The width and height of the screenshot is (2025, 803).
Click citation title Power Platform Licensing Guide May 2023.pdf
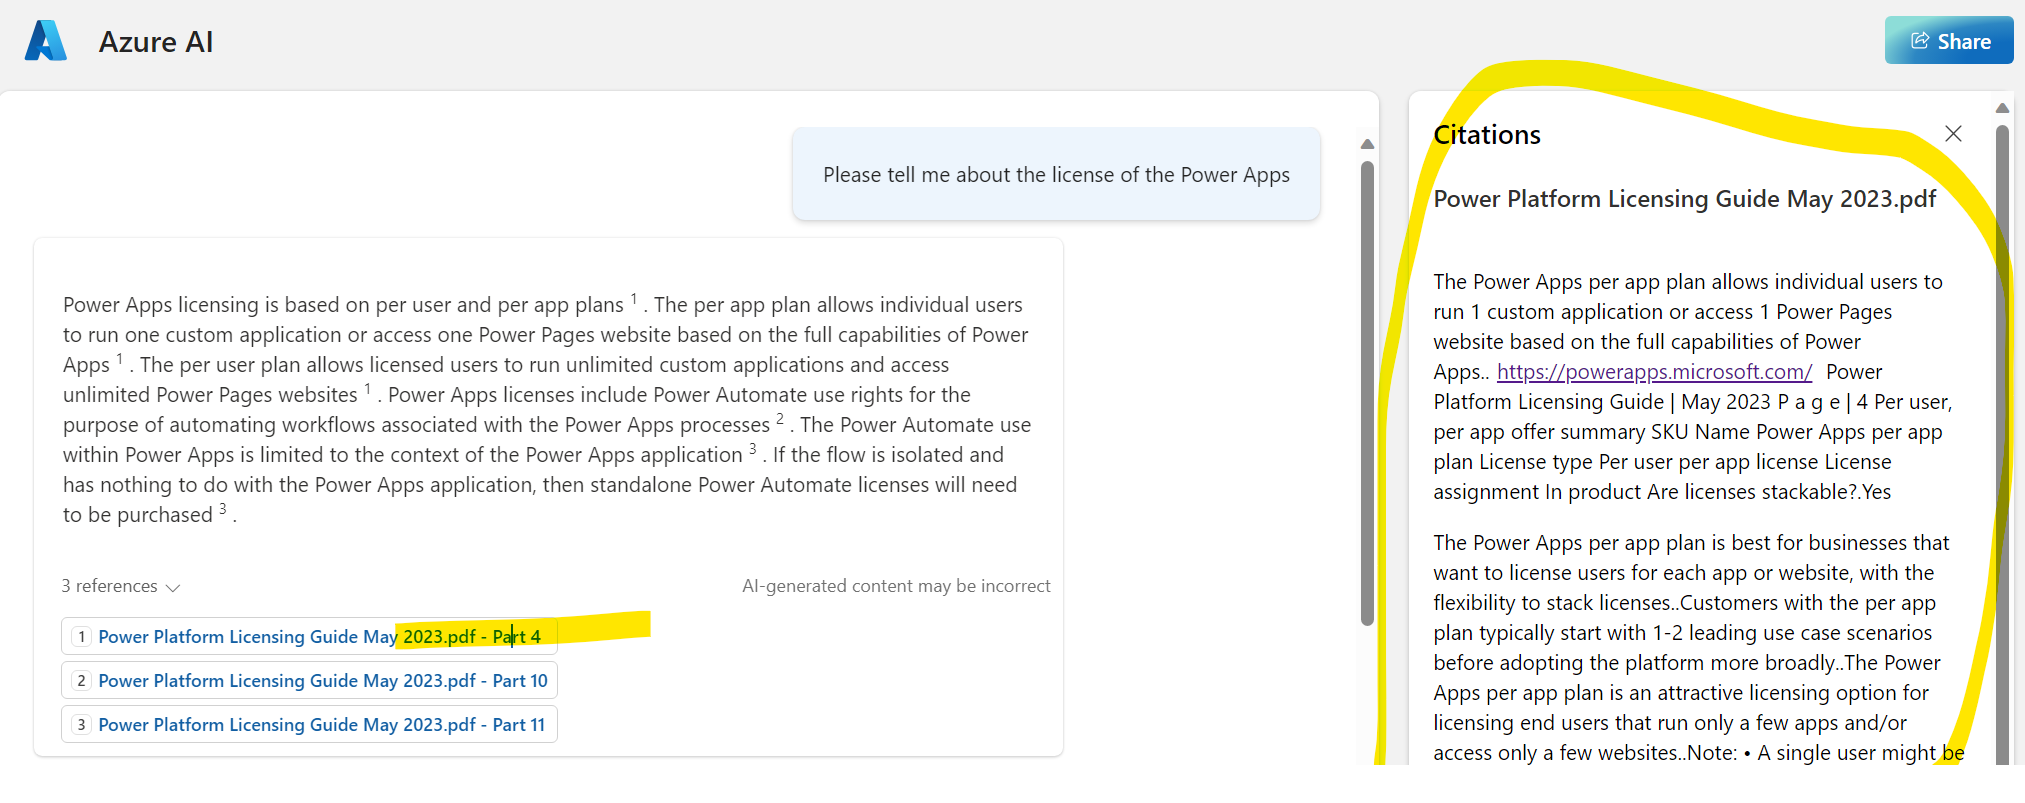click(1684, 199)
